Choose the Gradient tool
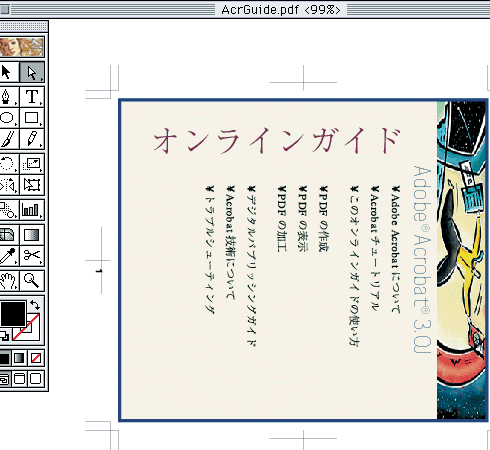Screen dimensions: 490x450 tap(32, 235)
